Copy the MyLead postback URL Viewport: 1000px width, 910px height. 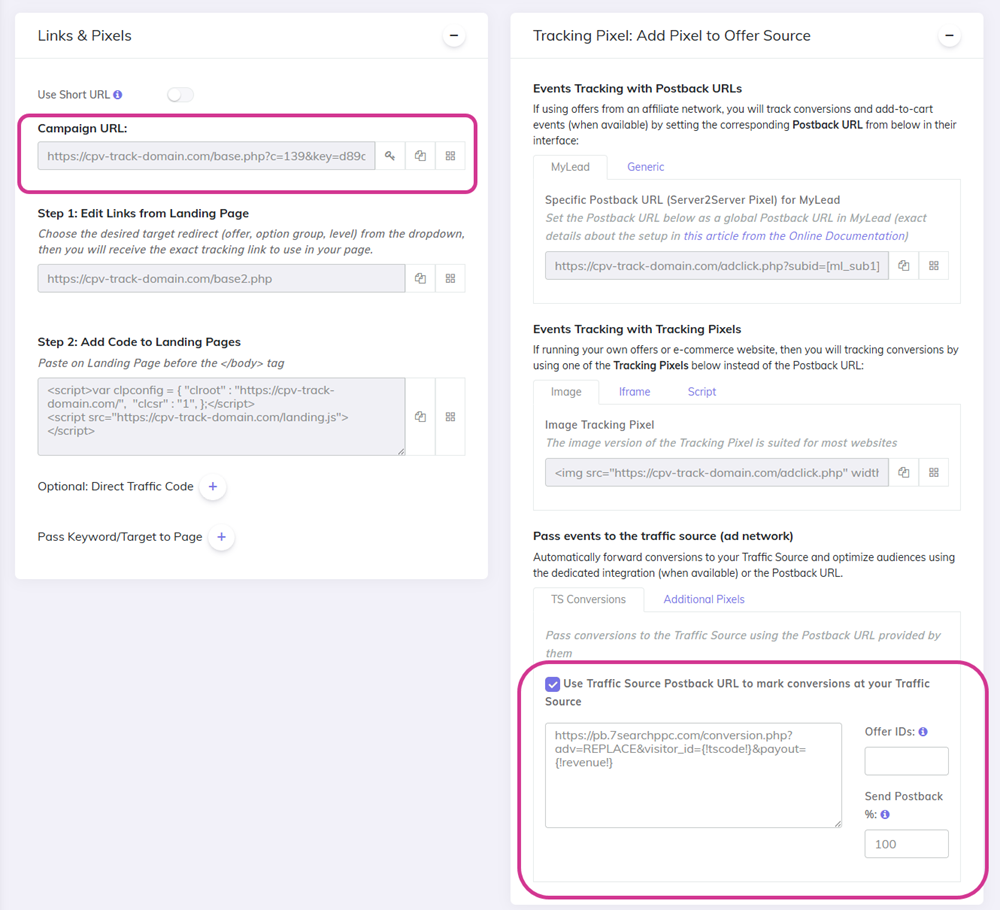pos(904,266)
